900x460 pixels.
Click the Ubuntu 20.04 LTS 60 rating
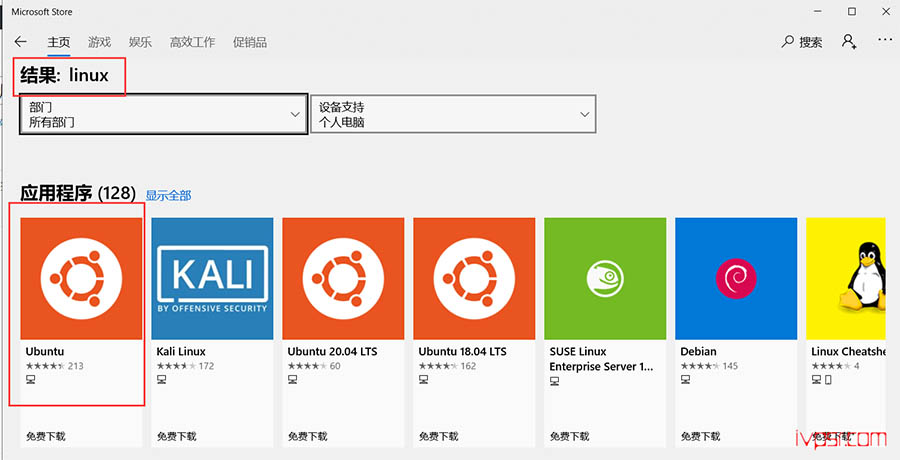pos(314,366)
